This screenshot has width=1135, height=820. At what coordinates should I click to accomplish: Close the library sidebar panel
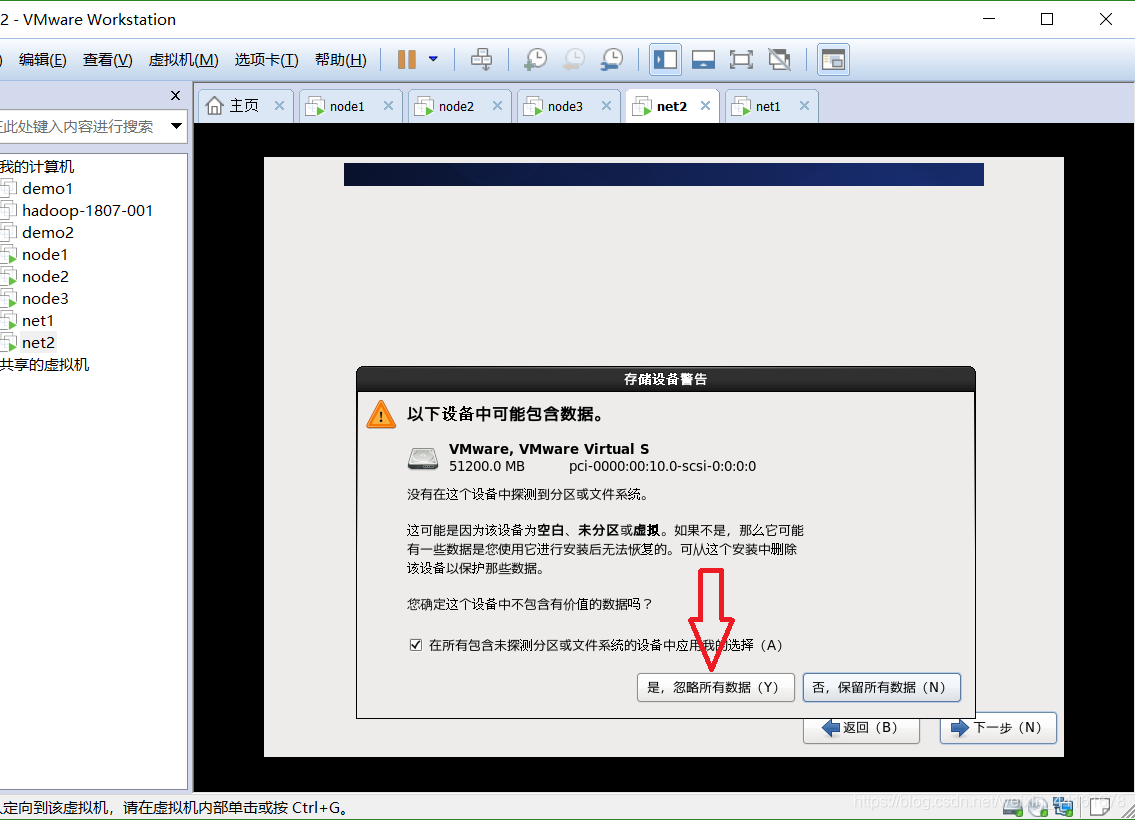175,96
